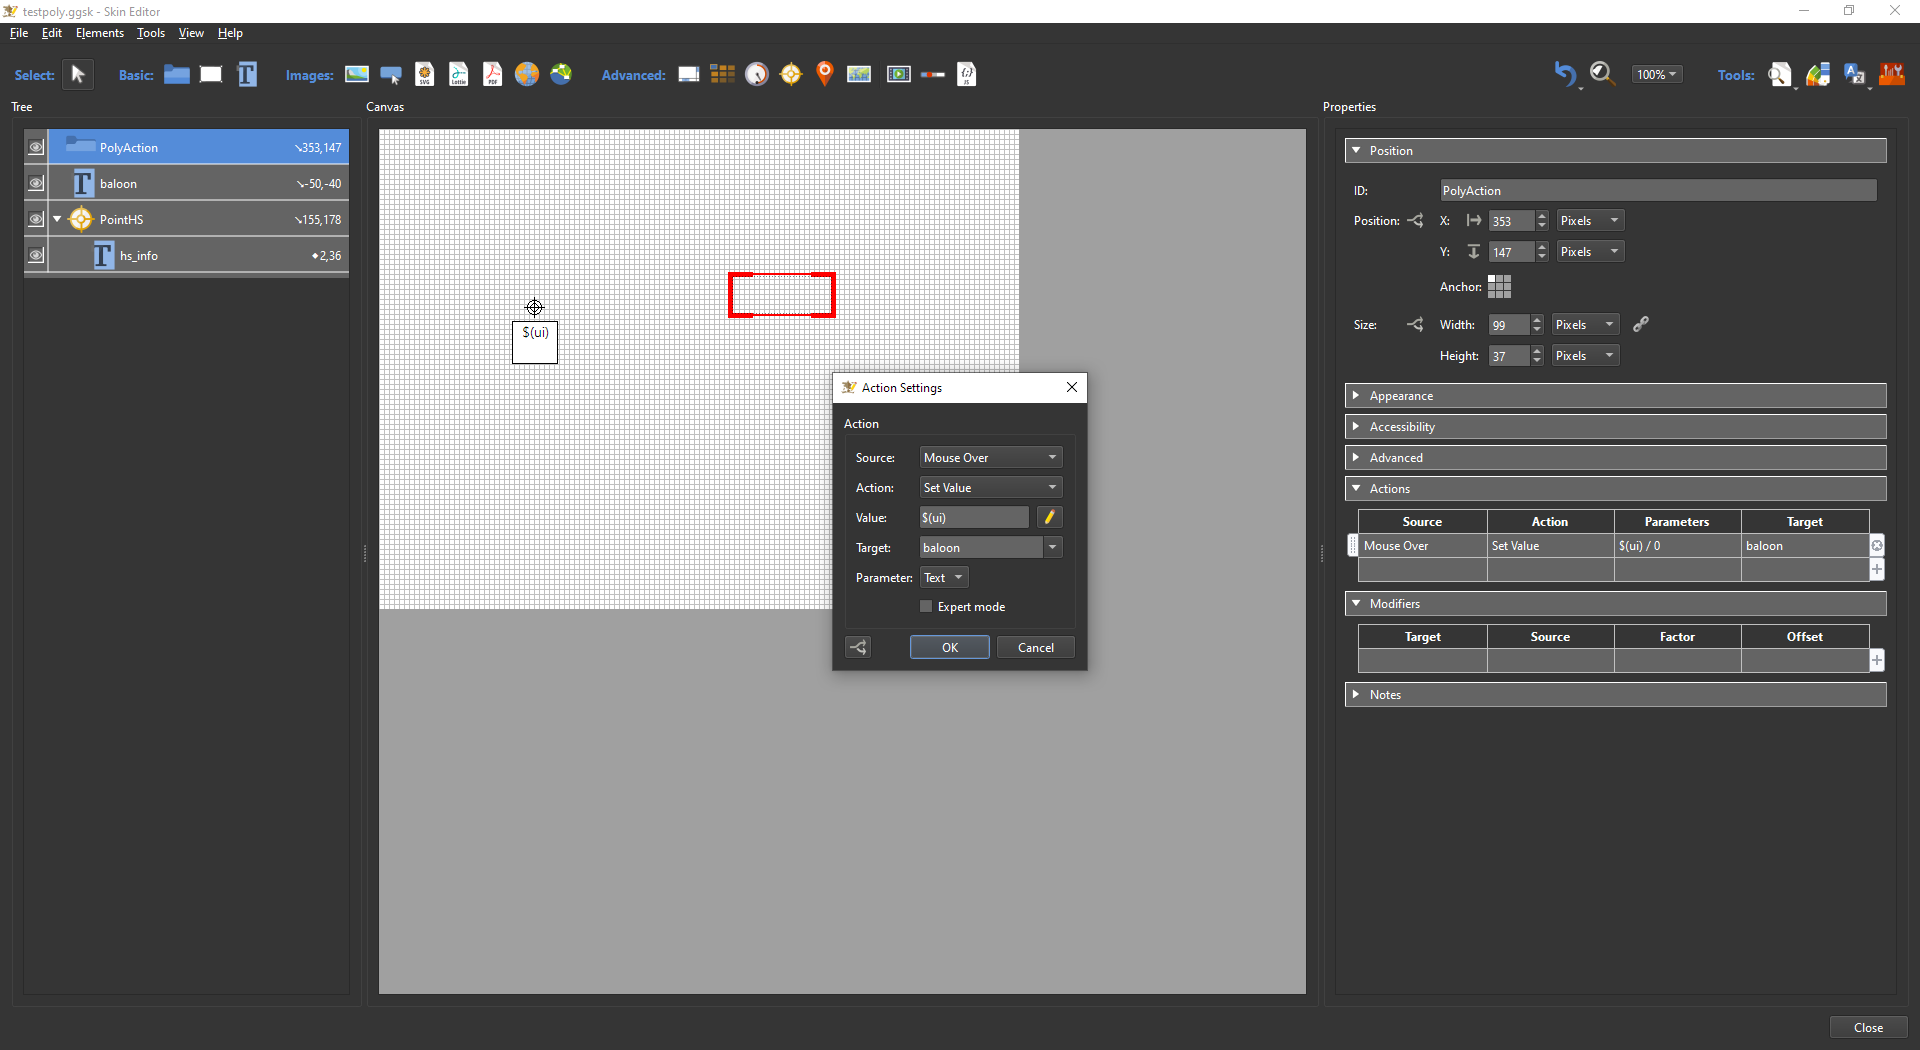Open the Height Pixels unit dropdown
The height and width of the screenshot is (1050, 1920).
tap(1585, 355)
